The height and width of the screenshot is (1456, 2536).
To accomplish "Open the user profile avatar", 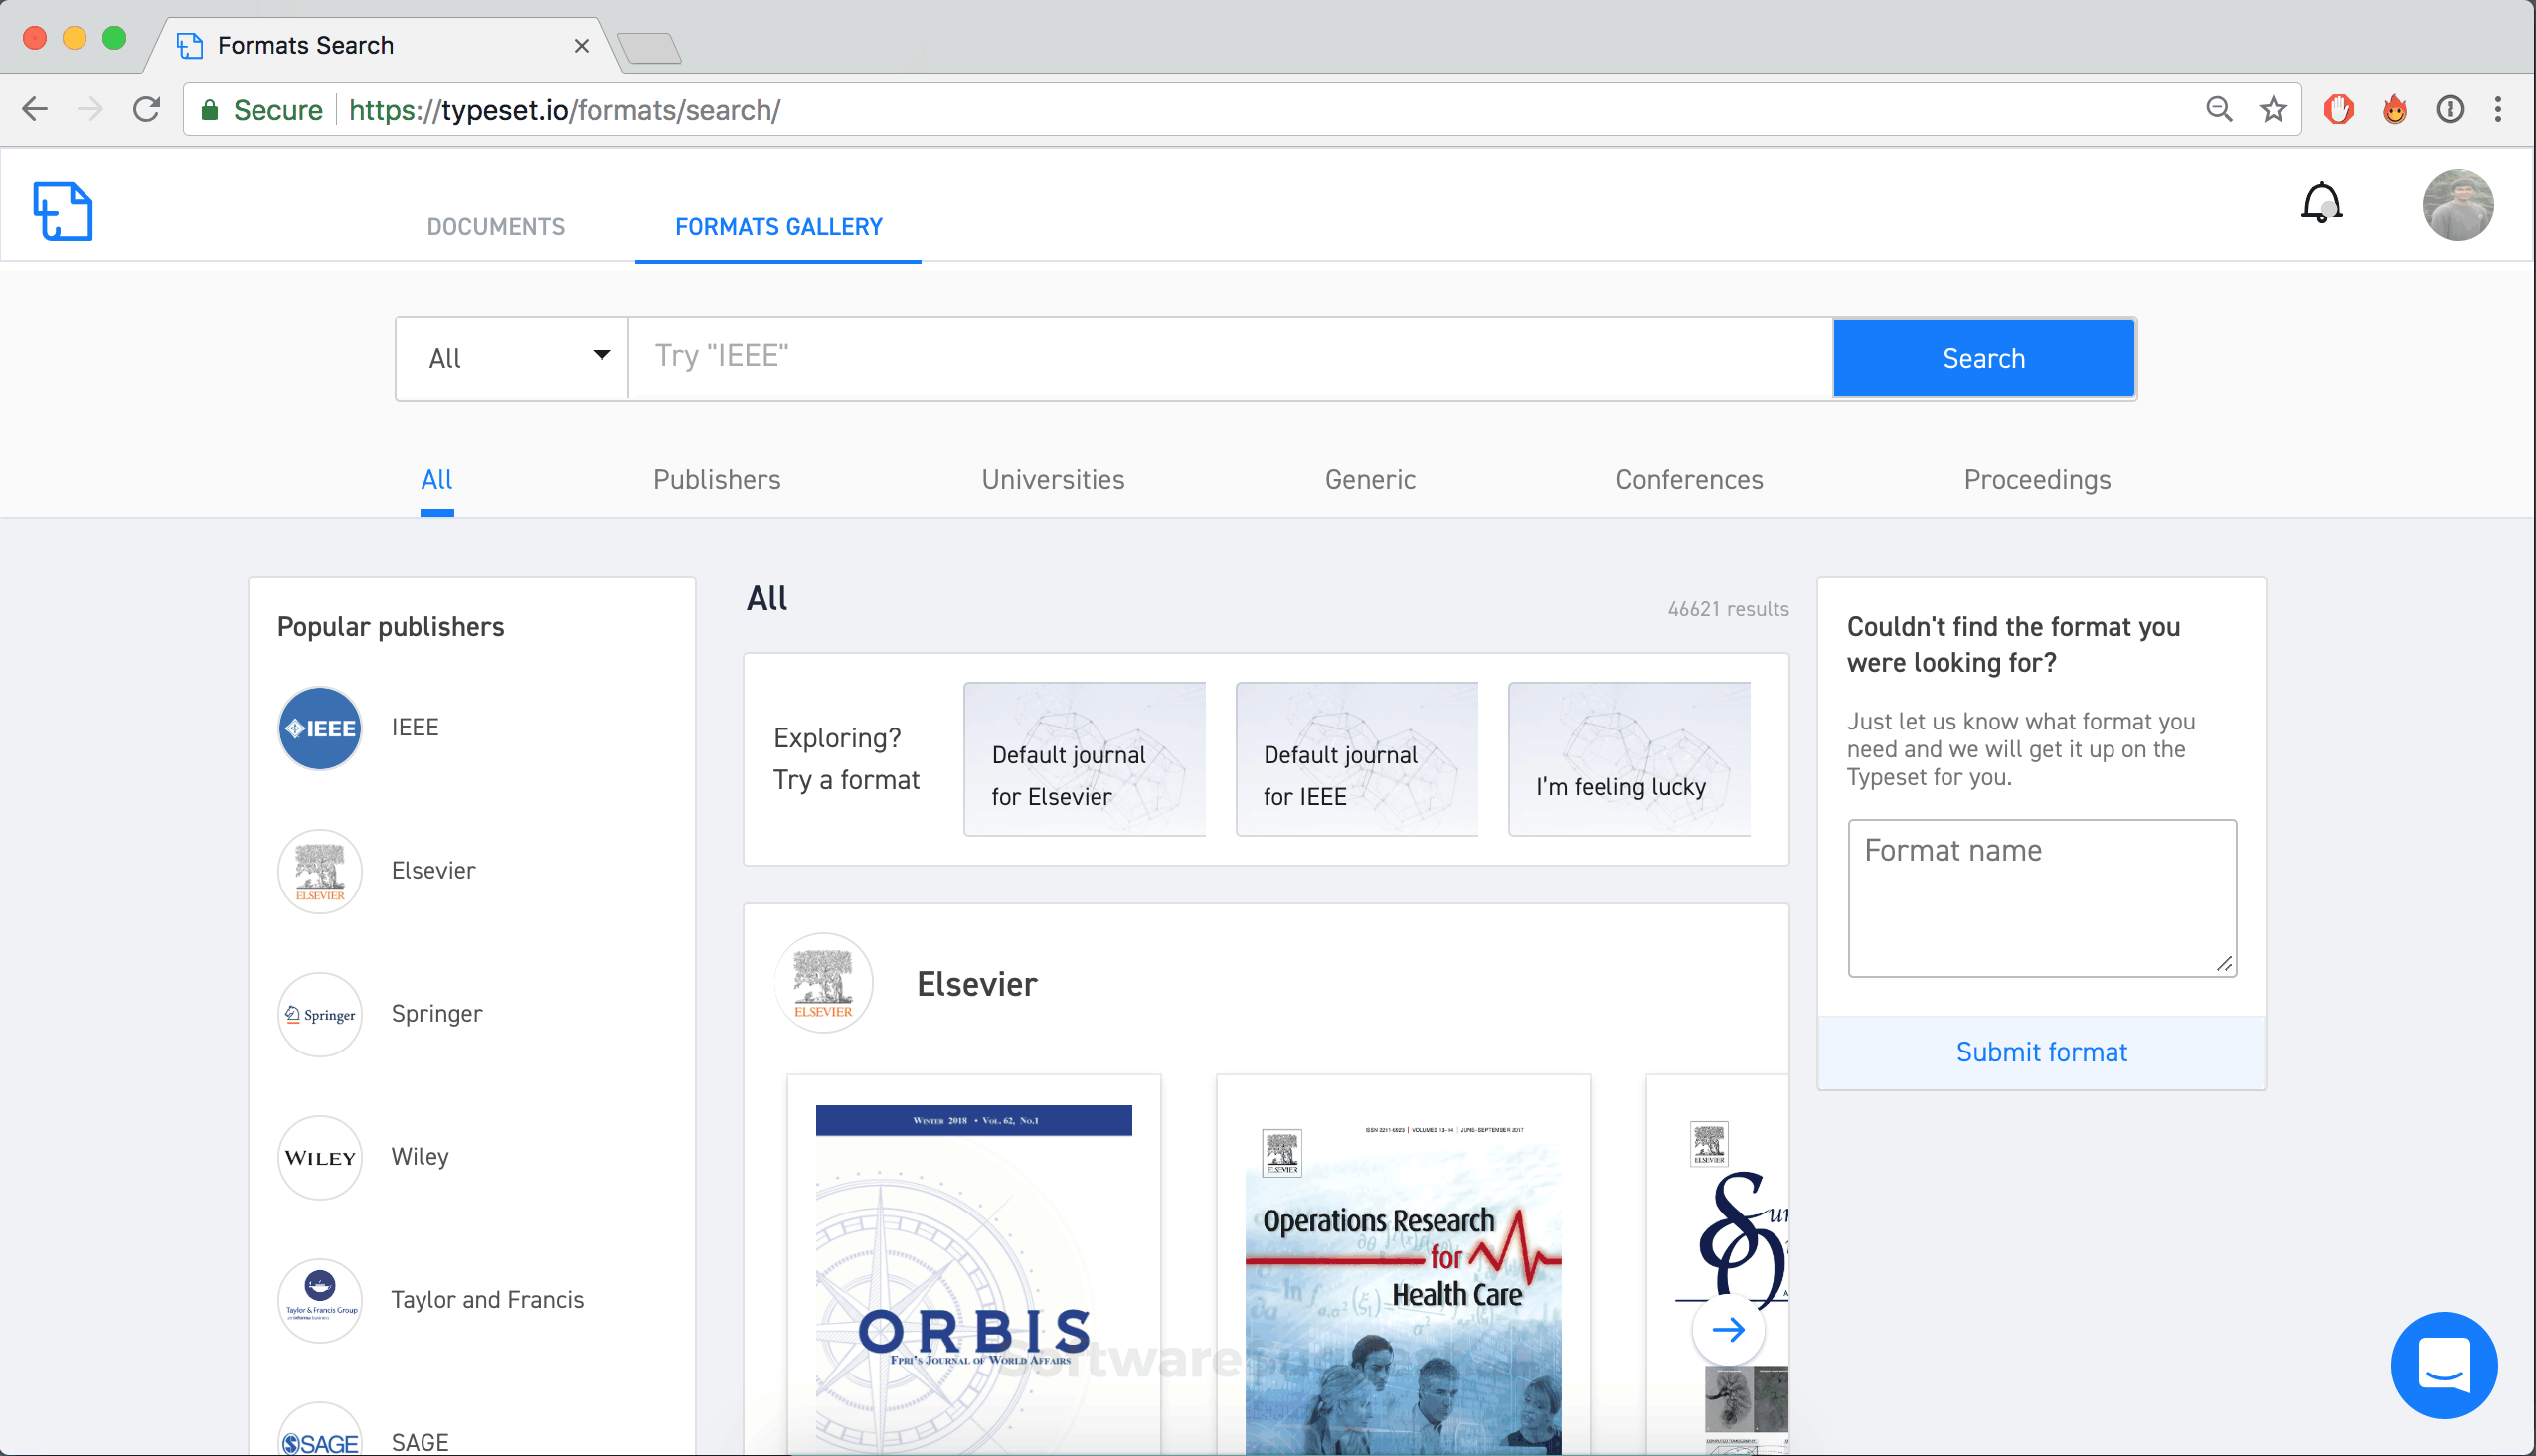I will [2457, 205].
